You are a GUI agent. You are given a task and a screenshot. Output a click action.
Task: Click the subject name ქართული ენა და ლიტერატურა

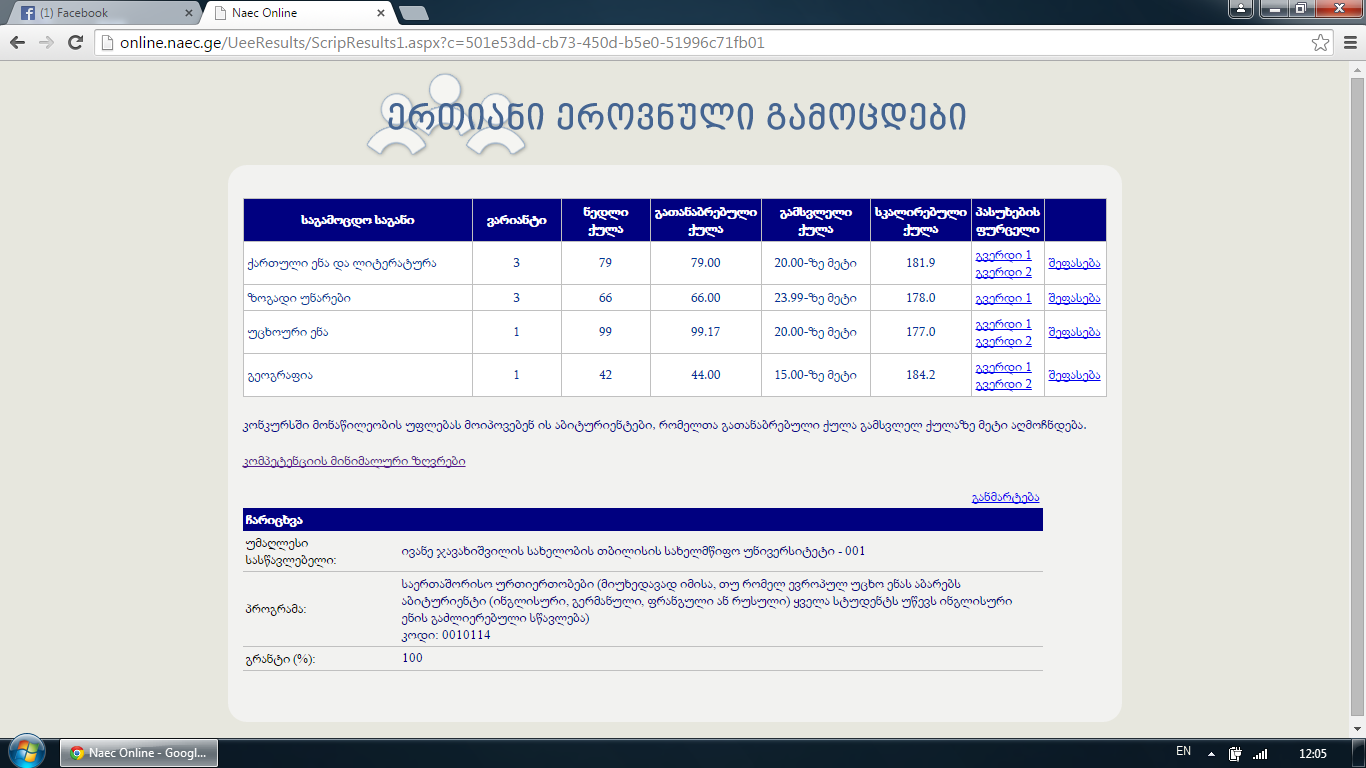(x=341, y=263)
